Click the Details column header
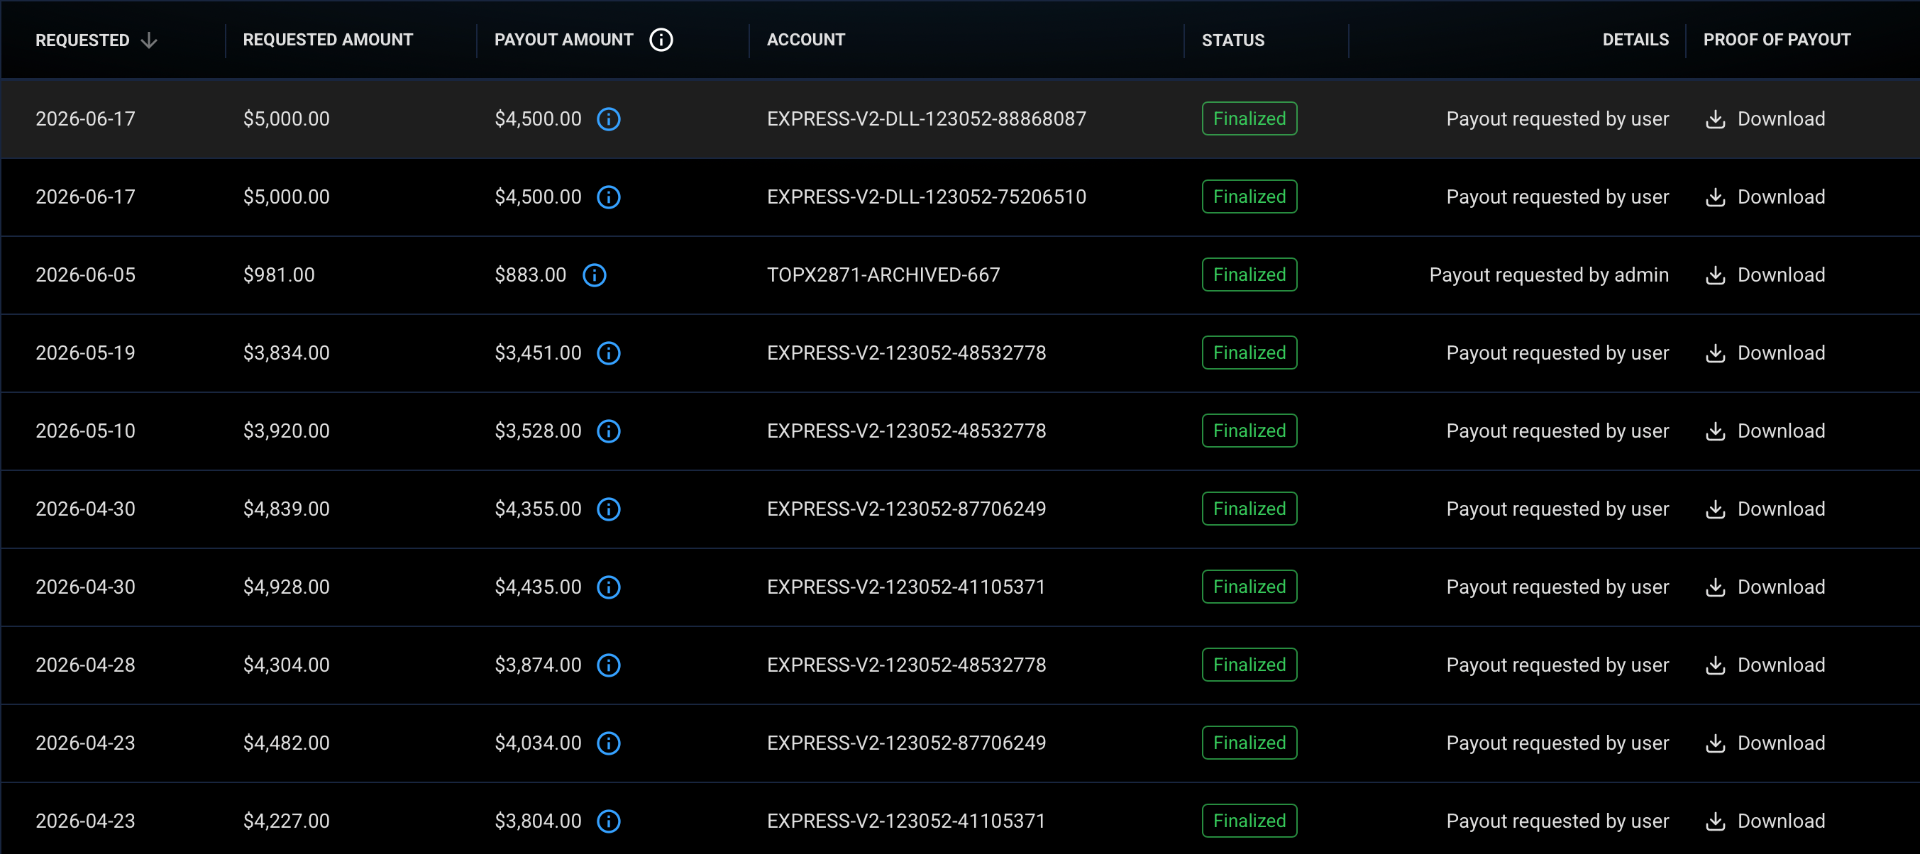 point(1636,40)
